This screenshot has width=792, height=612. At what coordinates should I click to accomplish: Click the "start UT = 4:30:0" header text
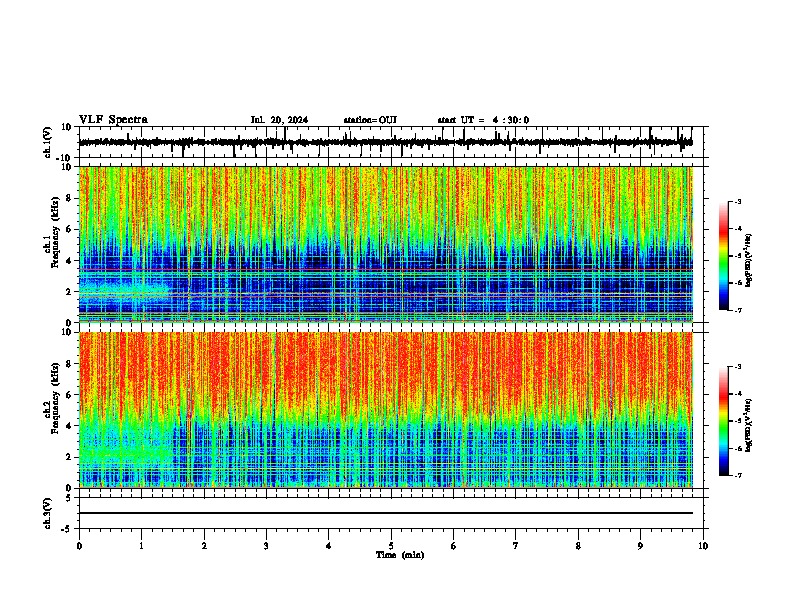point(483,120)
